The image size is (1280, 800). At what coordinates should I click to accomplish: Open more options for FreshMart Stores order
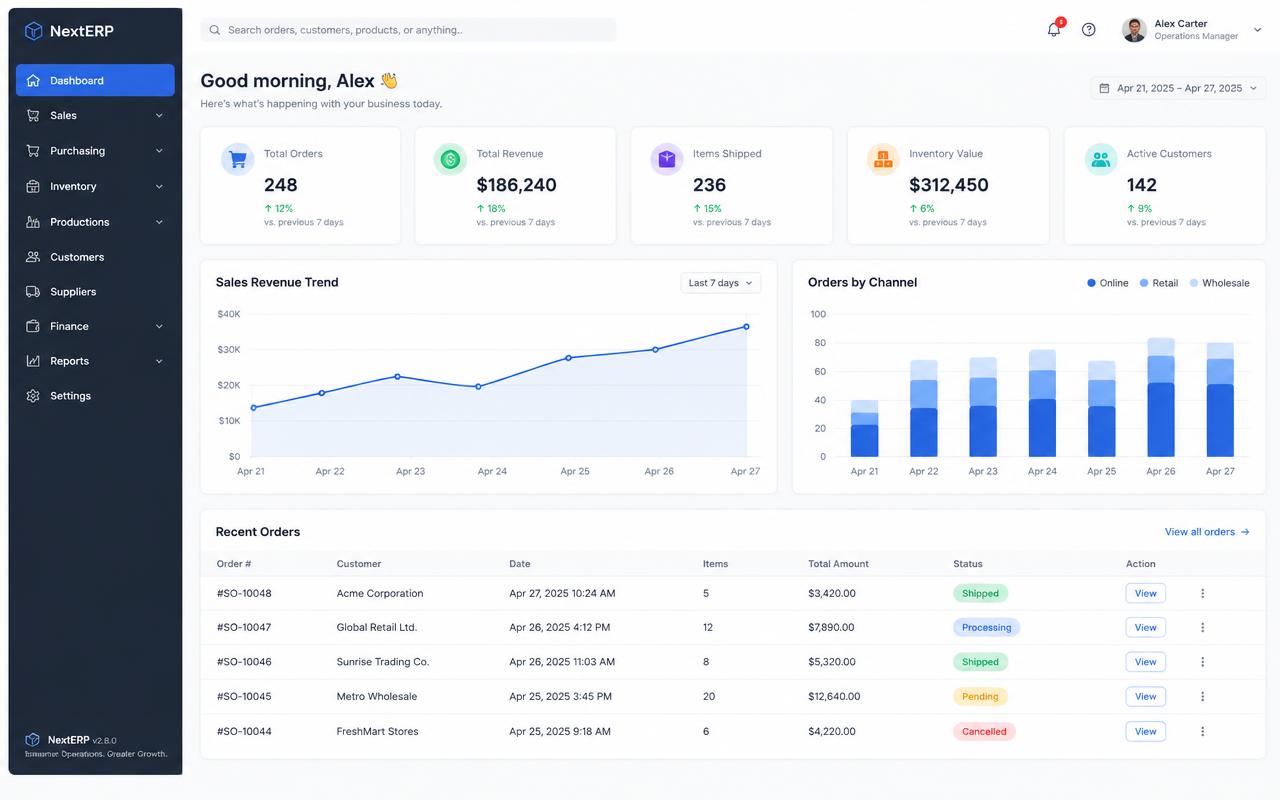pos(1202,732)
